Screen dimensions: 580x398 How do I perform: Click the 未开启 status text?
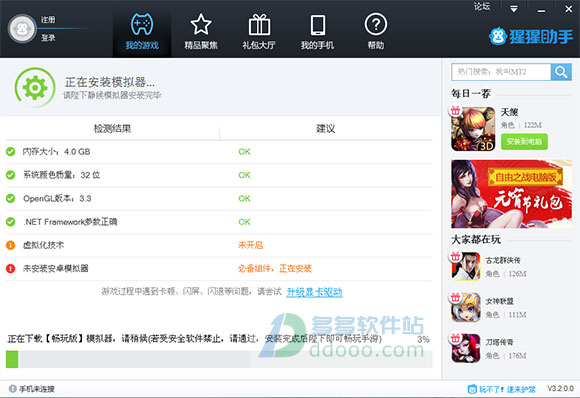tap(250, 245)
